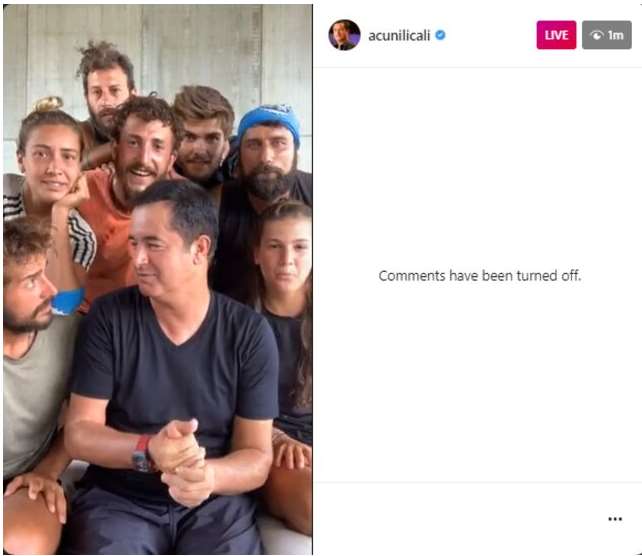Click the 'Comments have been turned off' message

[479, 276]
